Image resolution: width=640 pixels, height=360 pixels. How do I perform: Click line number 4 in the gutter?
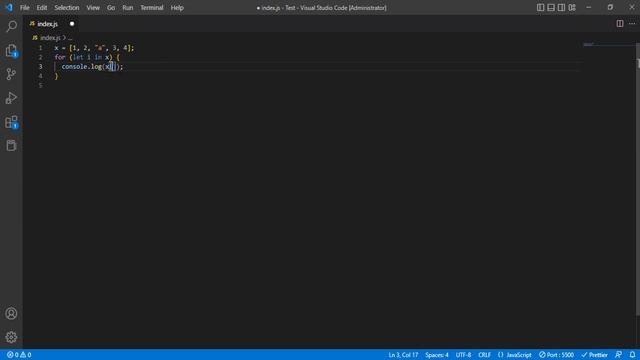(x=40, y=76)
